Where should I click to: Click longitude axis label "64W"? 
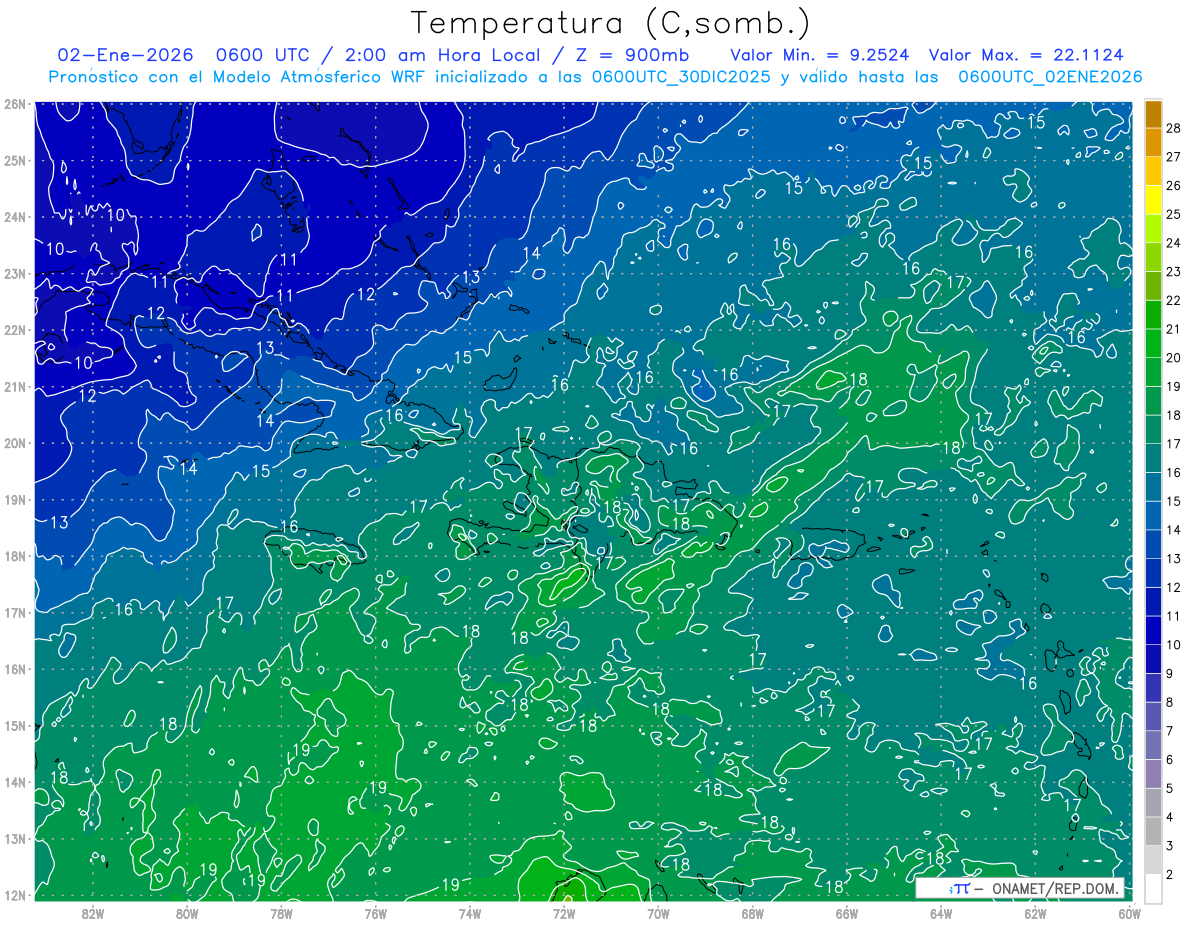(x=940, y=913)
